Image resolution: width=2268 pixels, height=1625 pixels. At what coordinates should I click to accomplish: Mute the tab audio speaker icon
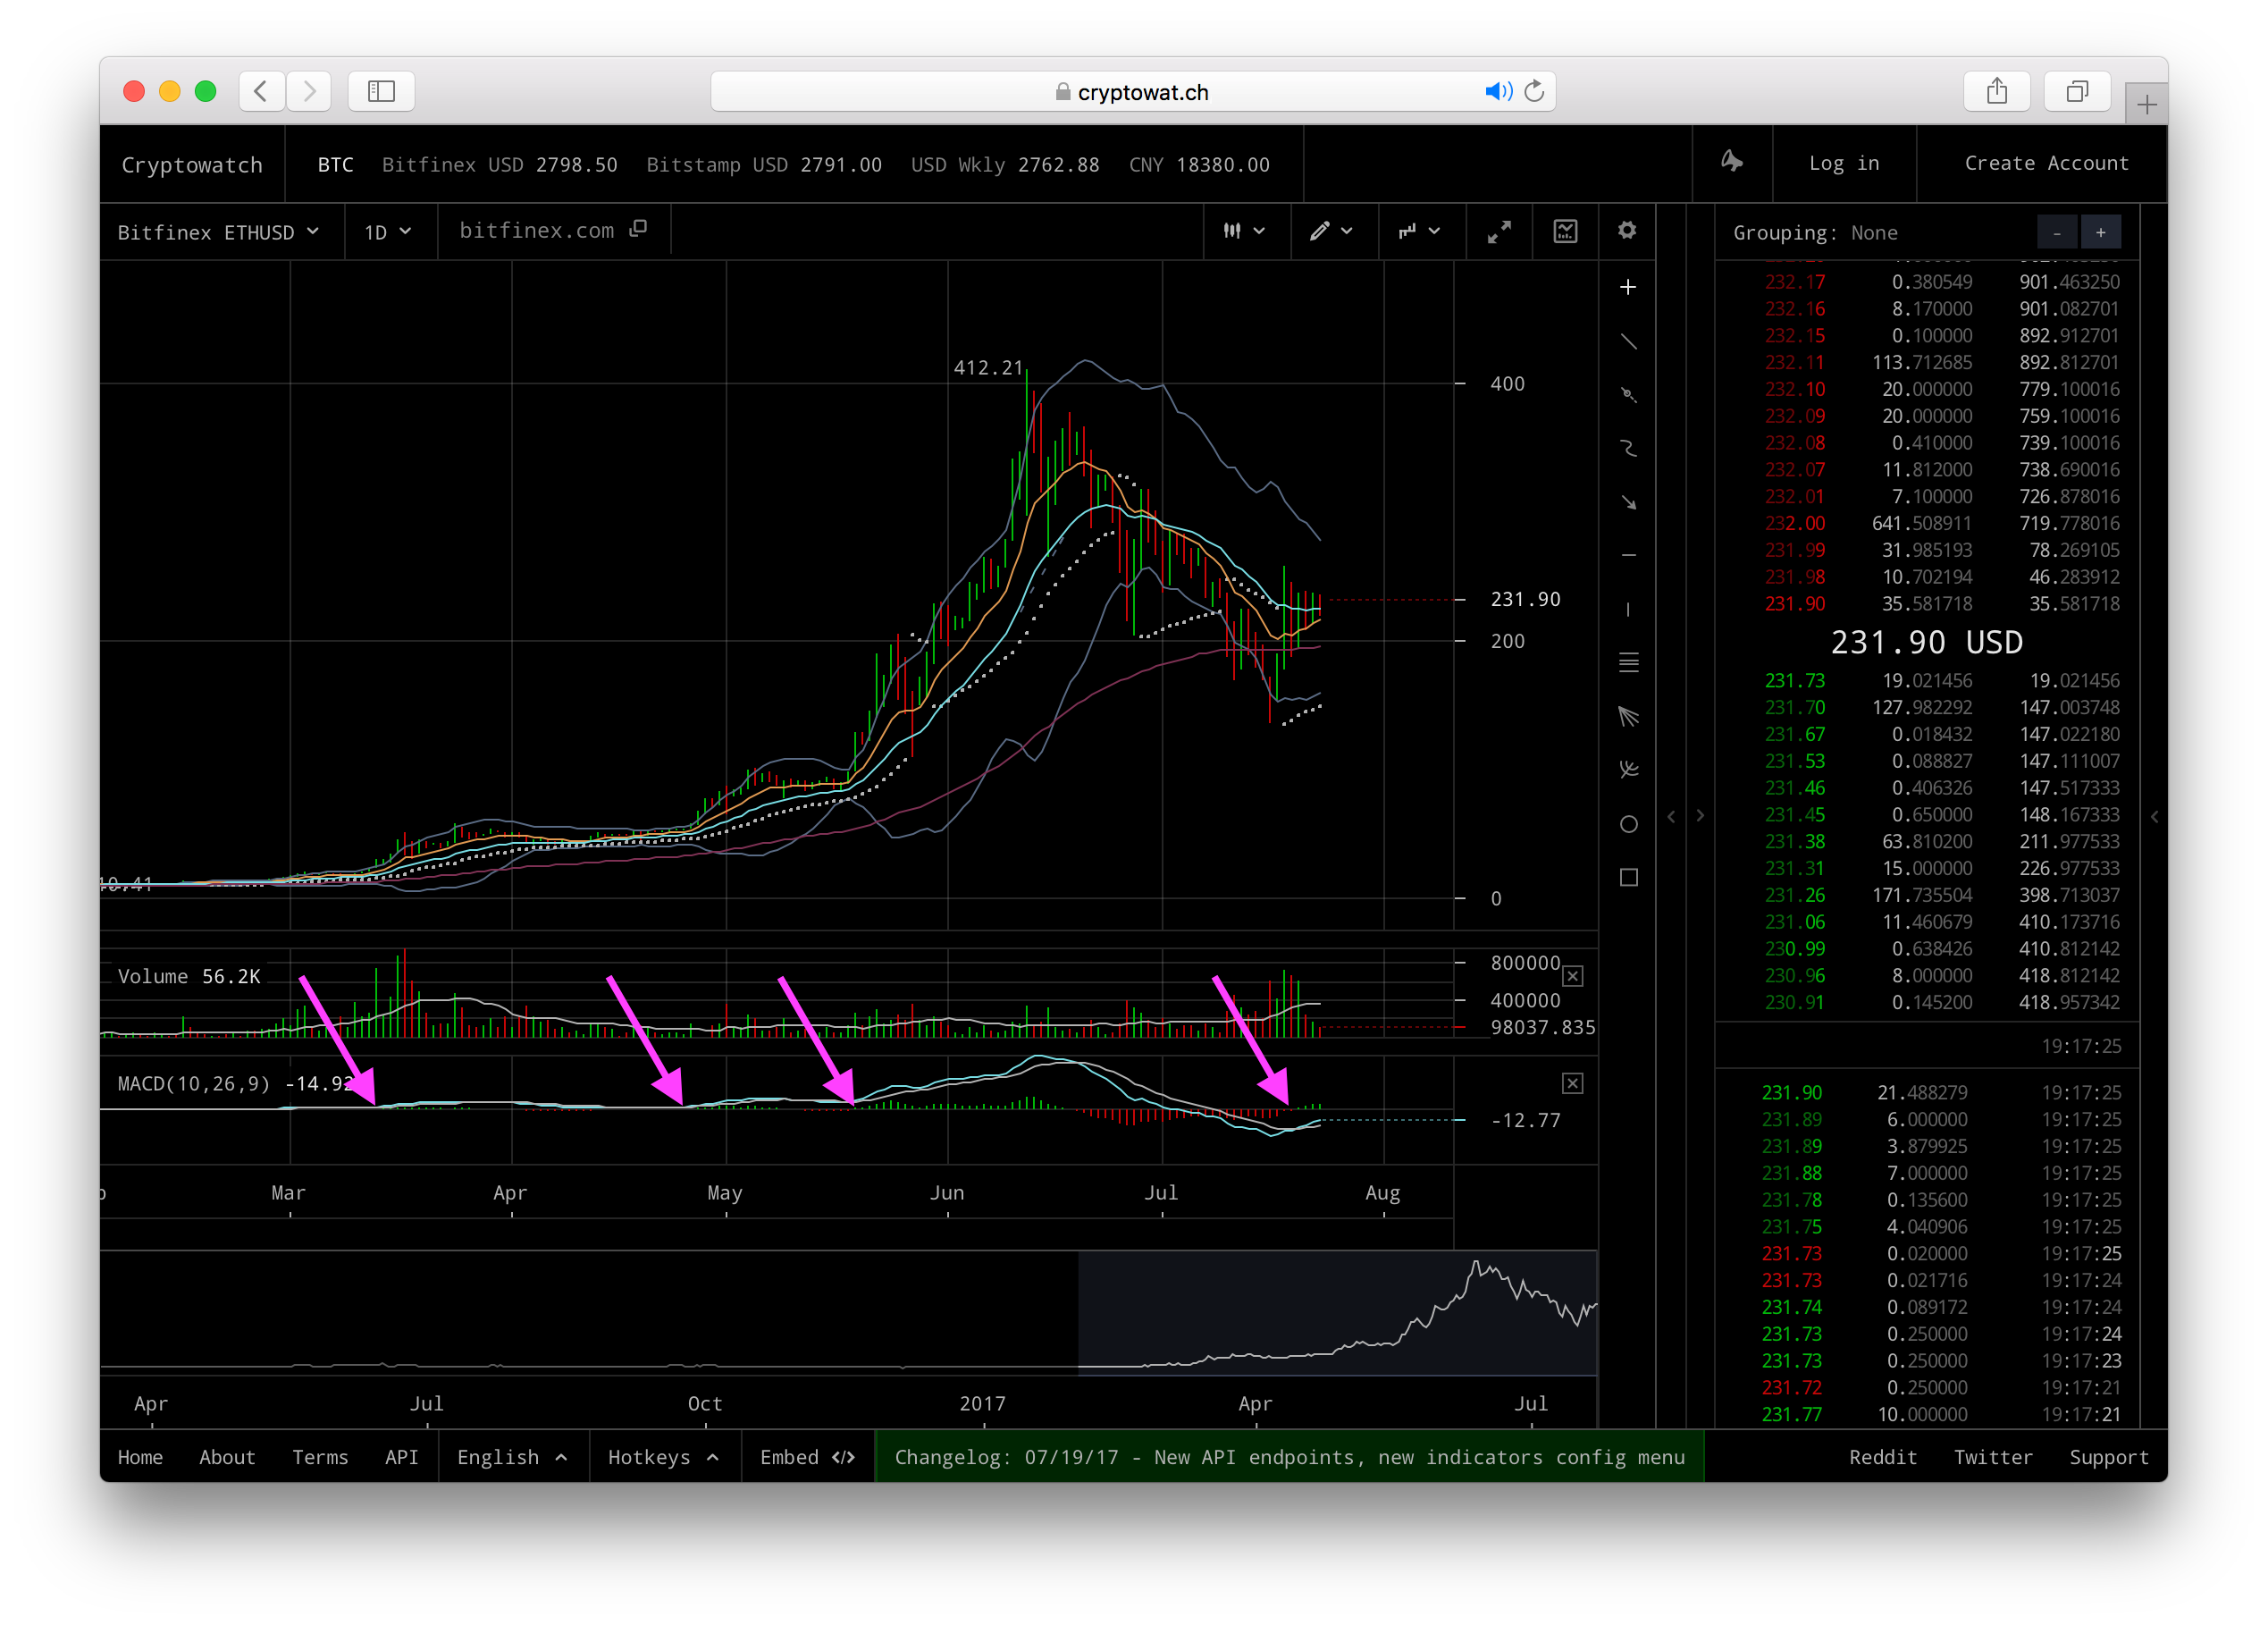coord(1498,92)
